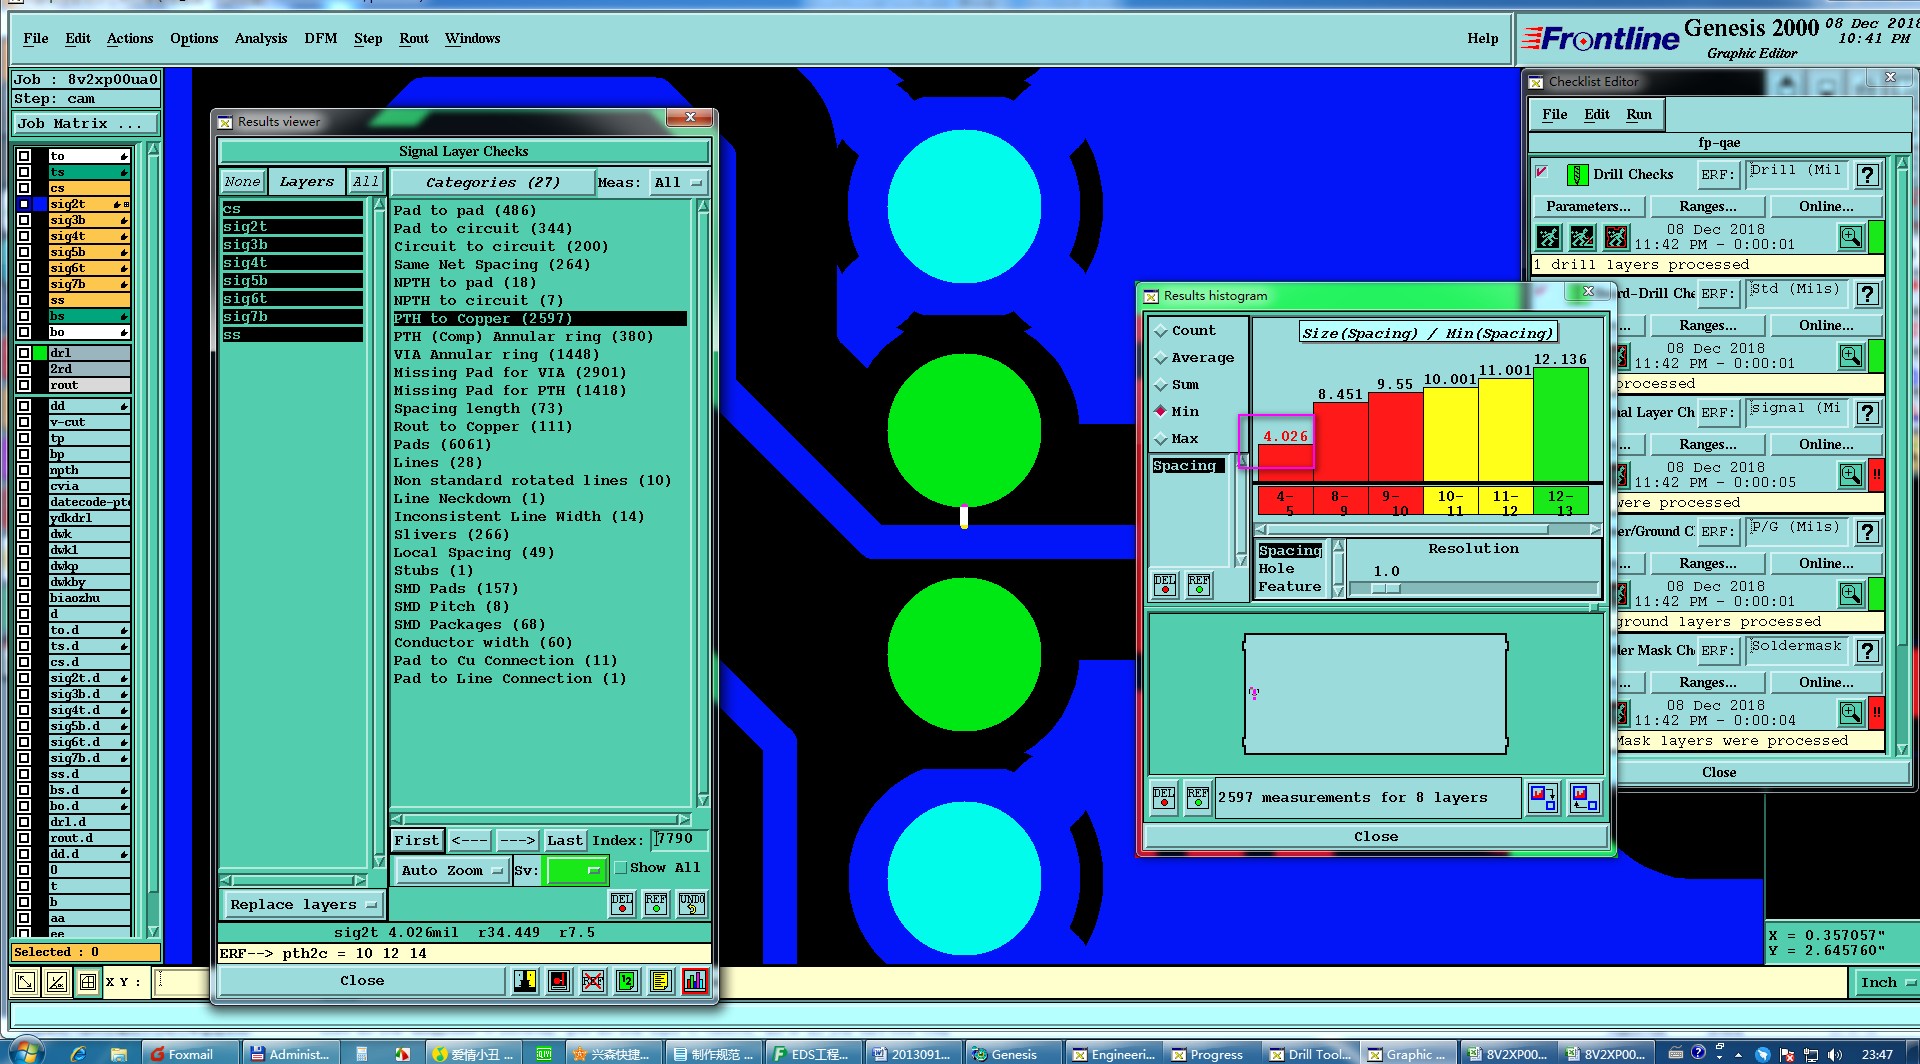This screenshot has width=1920, height=1064.
Task: Open the Analysis menu
Action: pyautogui.click(x=261, y=38)
